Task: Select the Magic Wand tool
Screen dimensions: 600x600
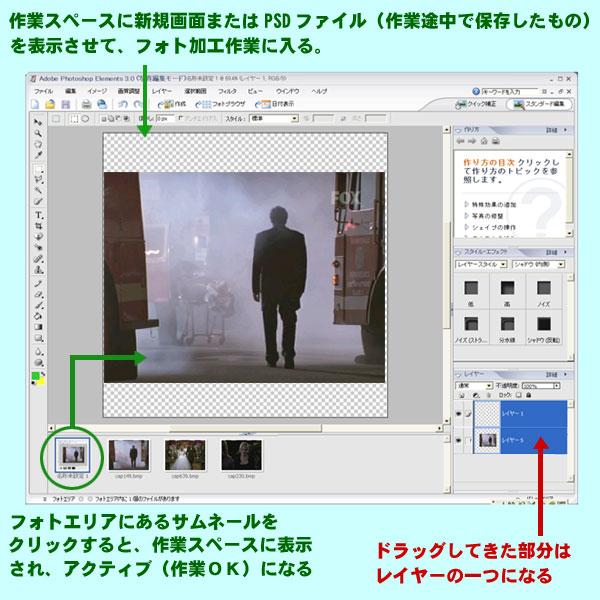Action: click(38, 190)
